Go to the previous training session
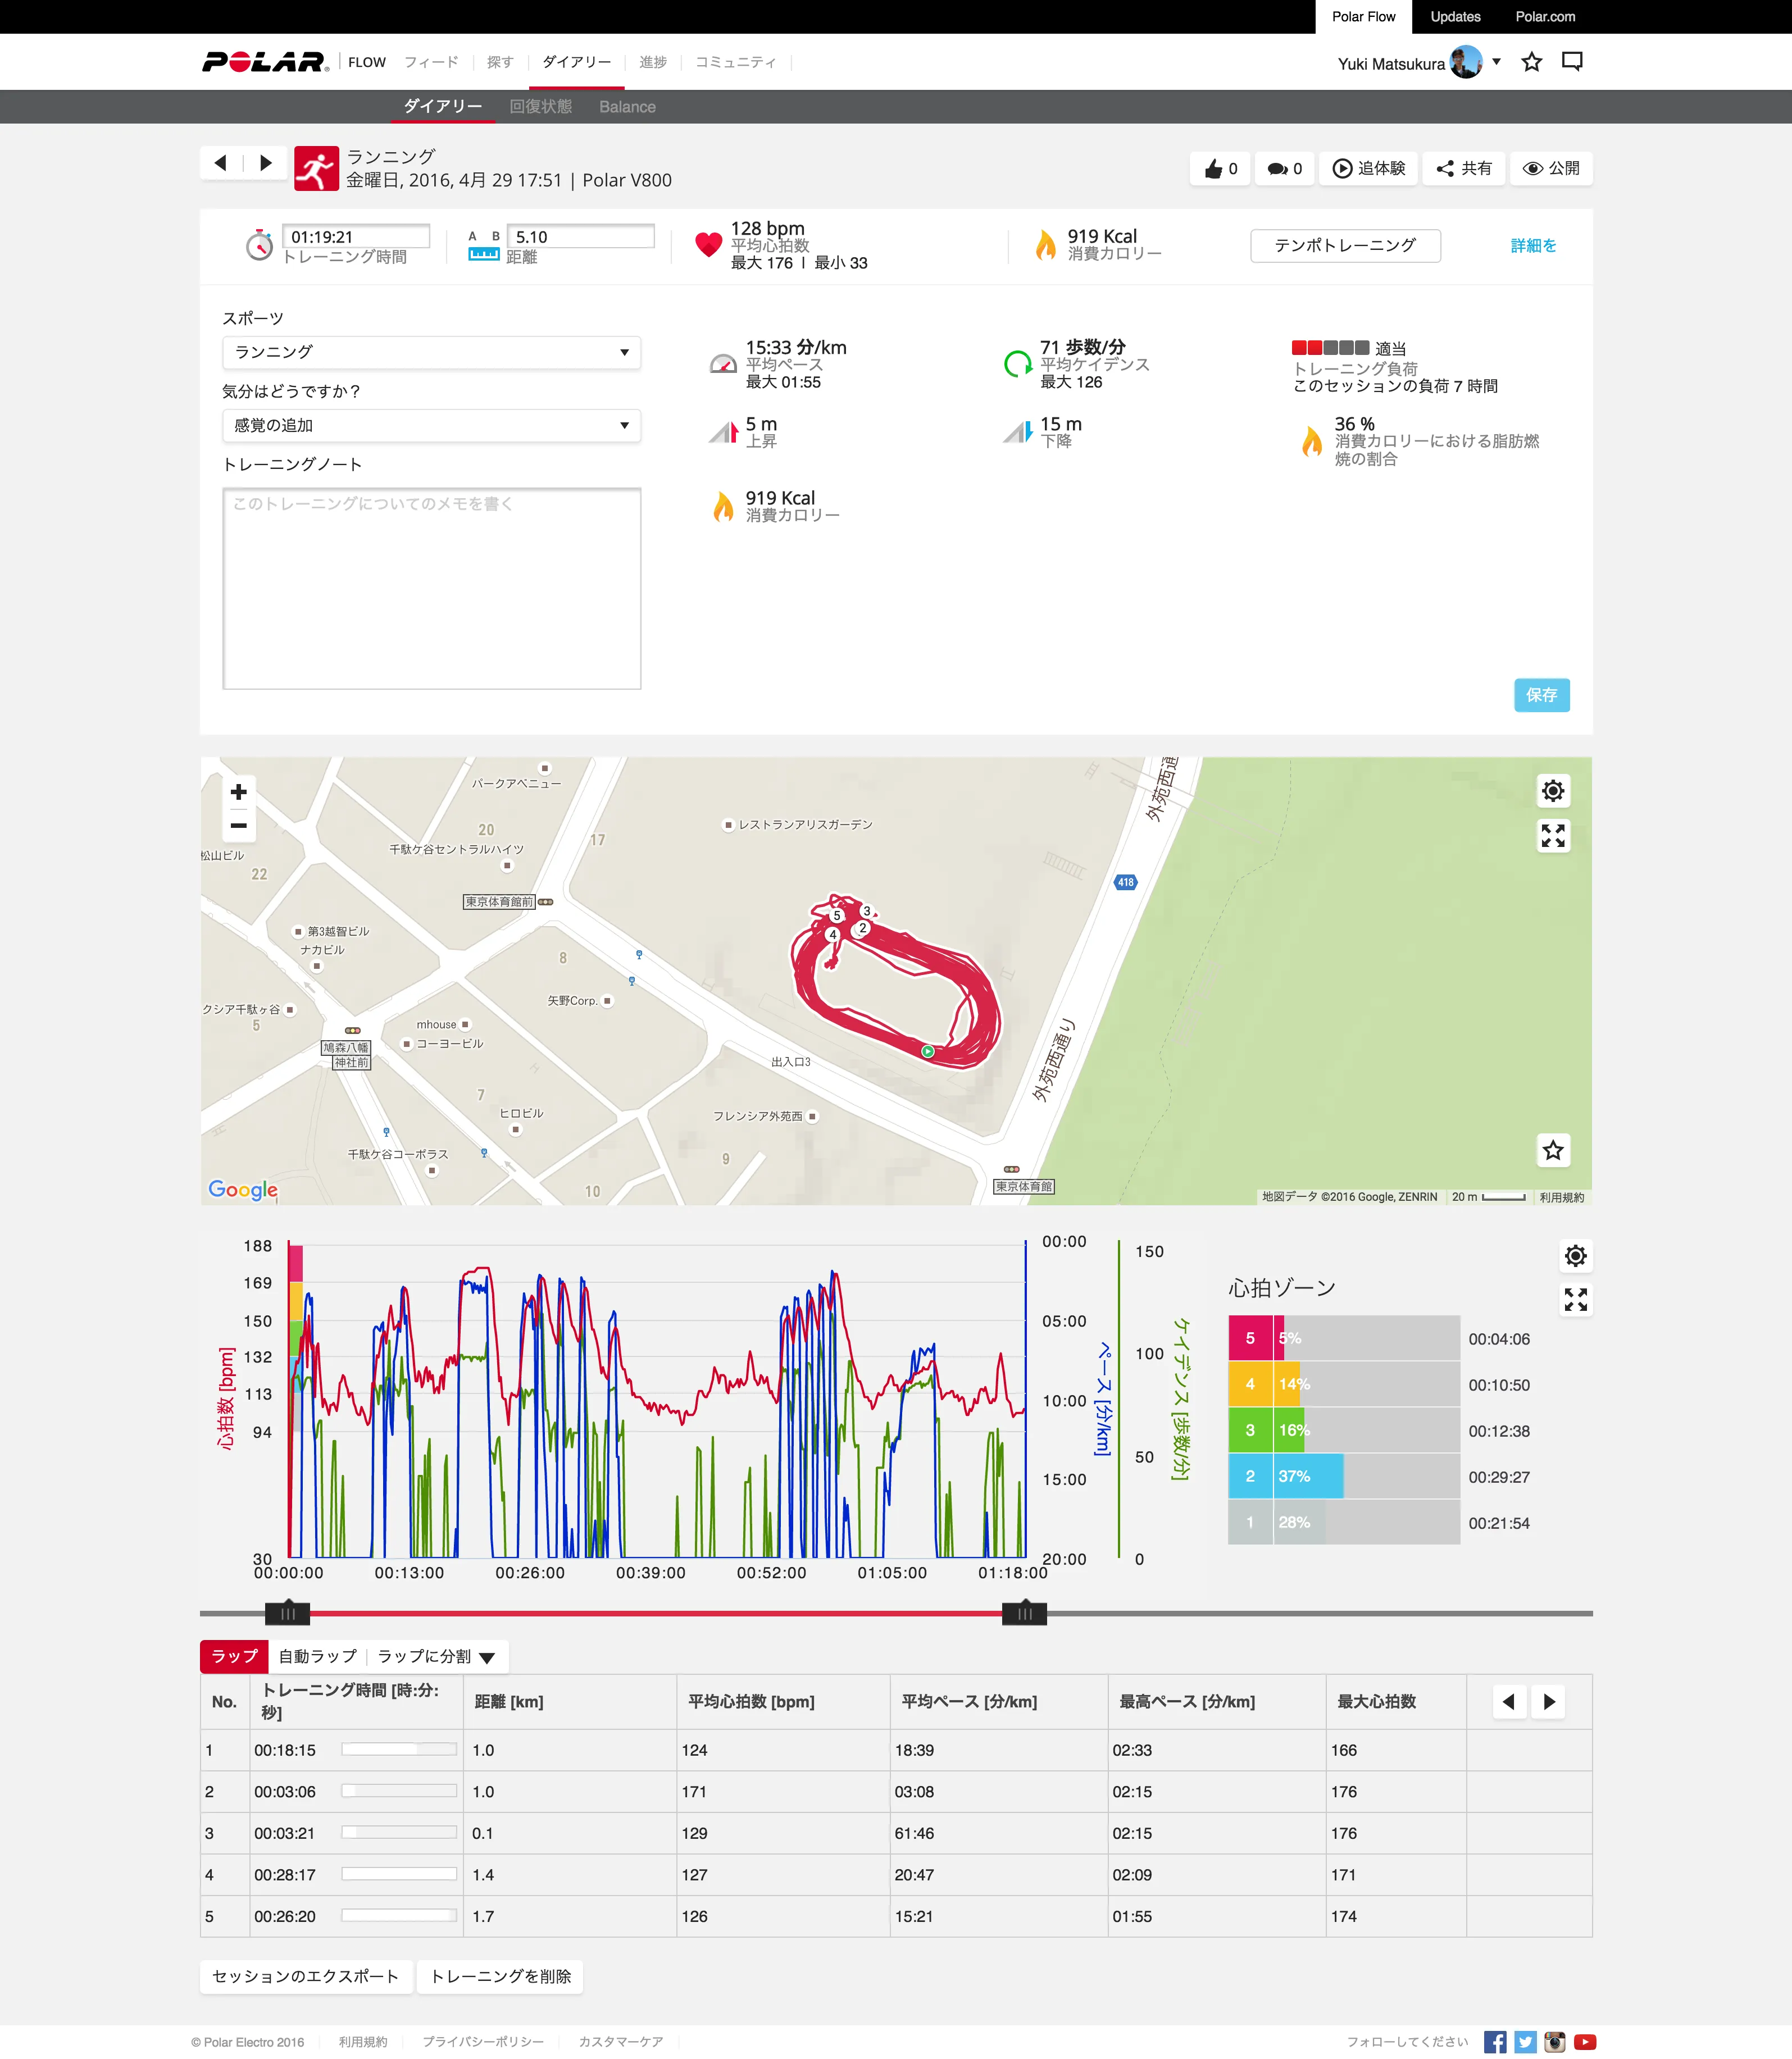Screen dimensions: 1792x2059 pos(221,163)
